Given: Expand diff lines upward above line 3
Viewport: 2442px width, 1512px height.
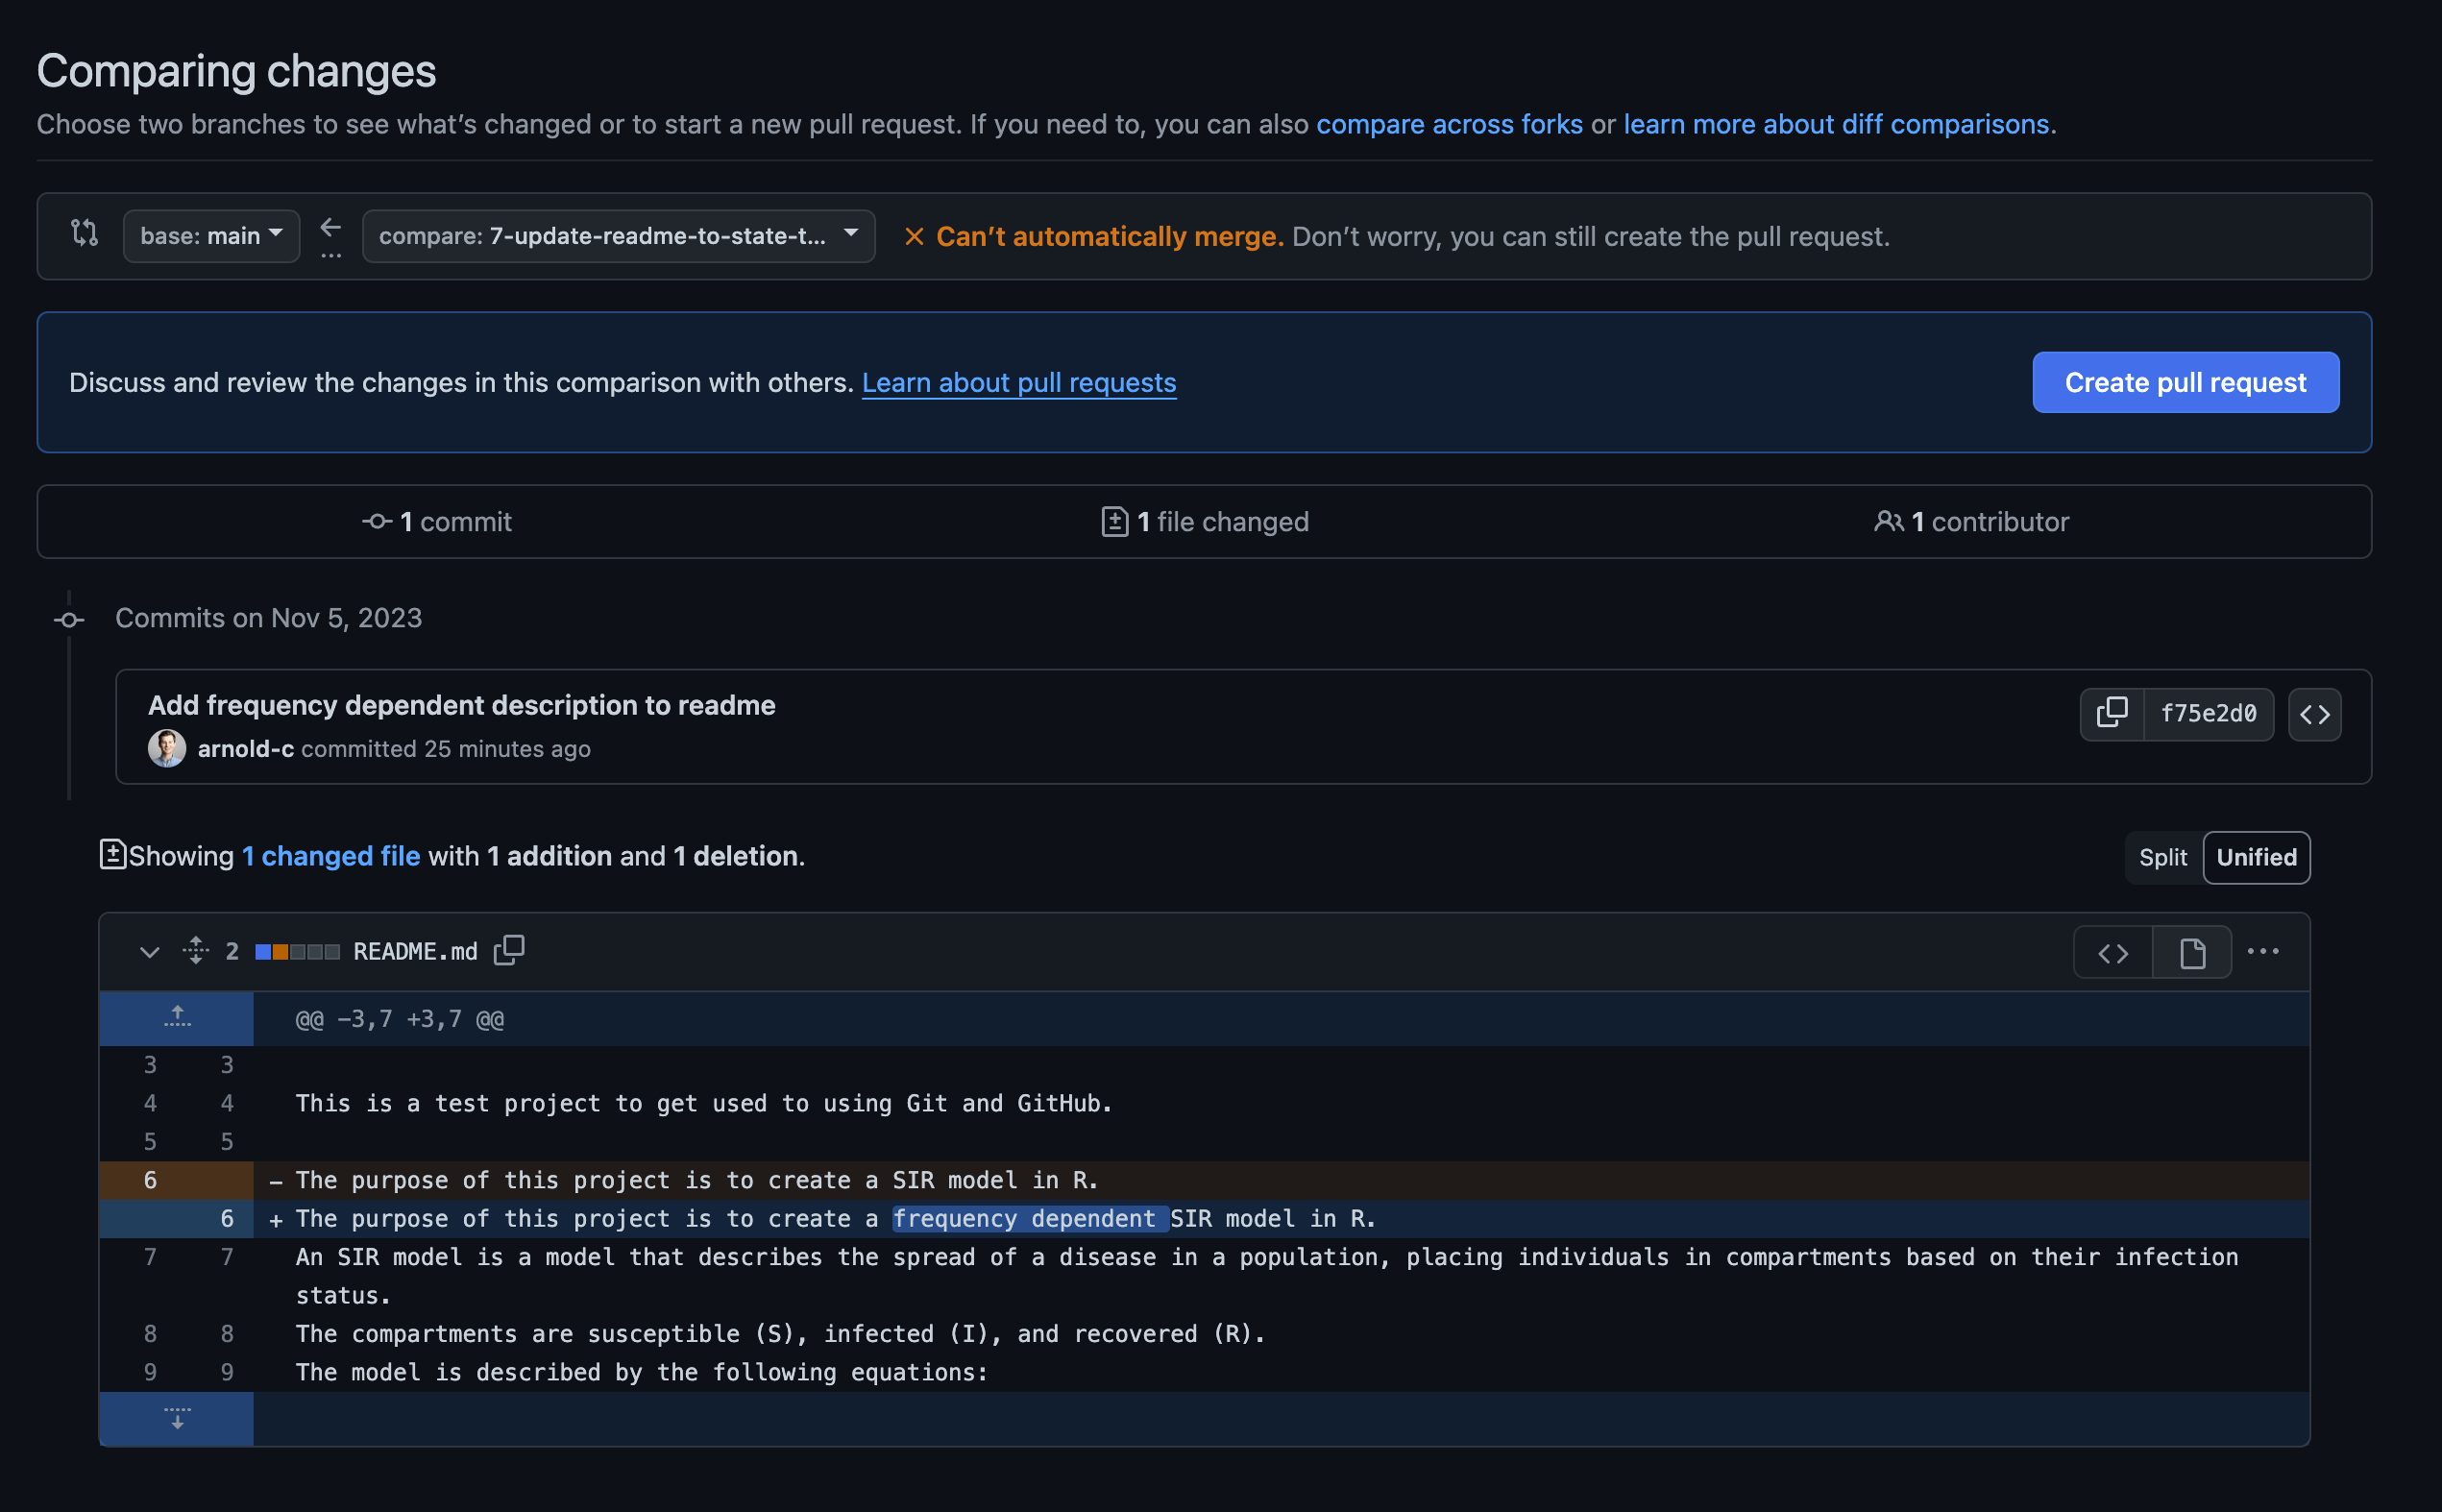Looking at the screenshot, I should 177,1018.
